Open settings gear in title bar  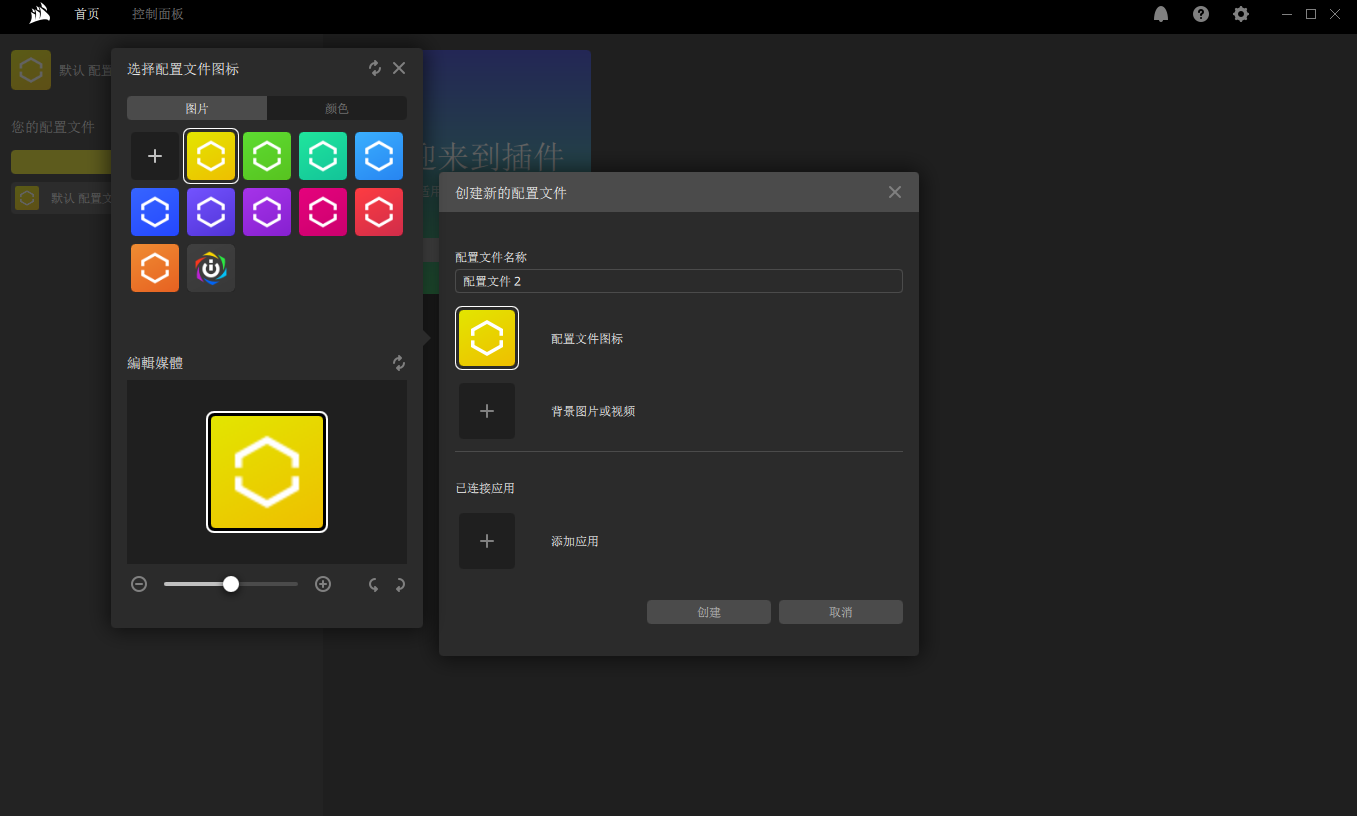[1241, 14]
